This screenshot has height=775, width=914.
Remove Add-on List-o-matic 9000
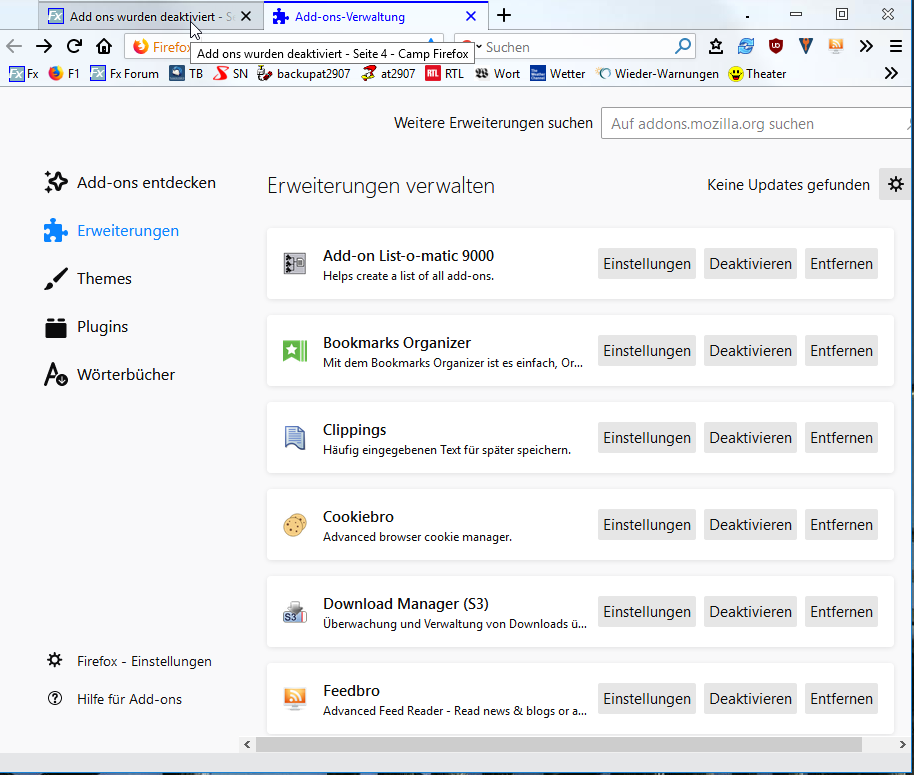[841, 264]
